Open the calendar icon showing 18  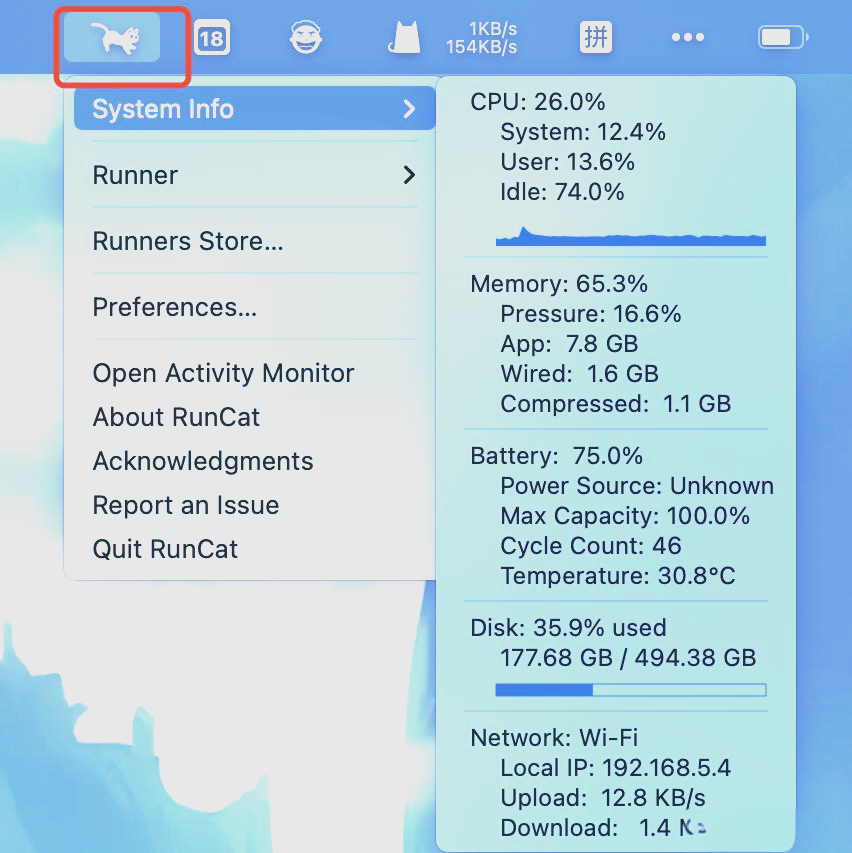[212, 38]
